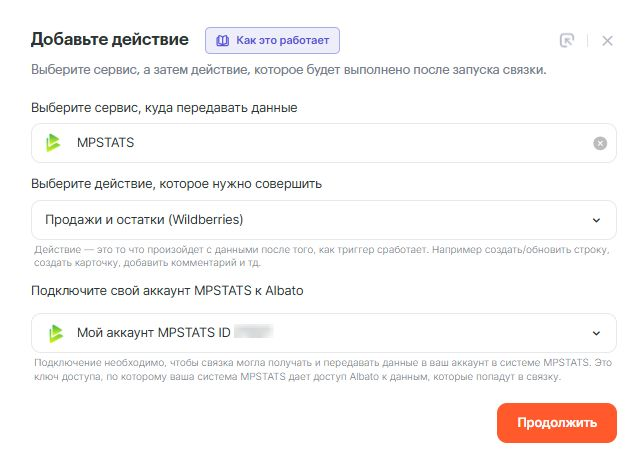640x469 pixels.
Task: Click the chevron arrow of the action dropdown
Action: coord(597,220)
